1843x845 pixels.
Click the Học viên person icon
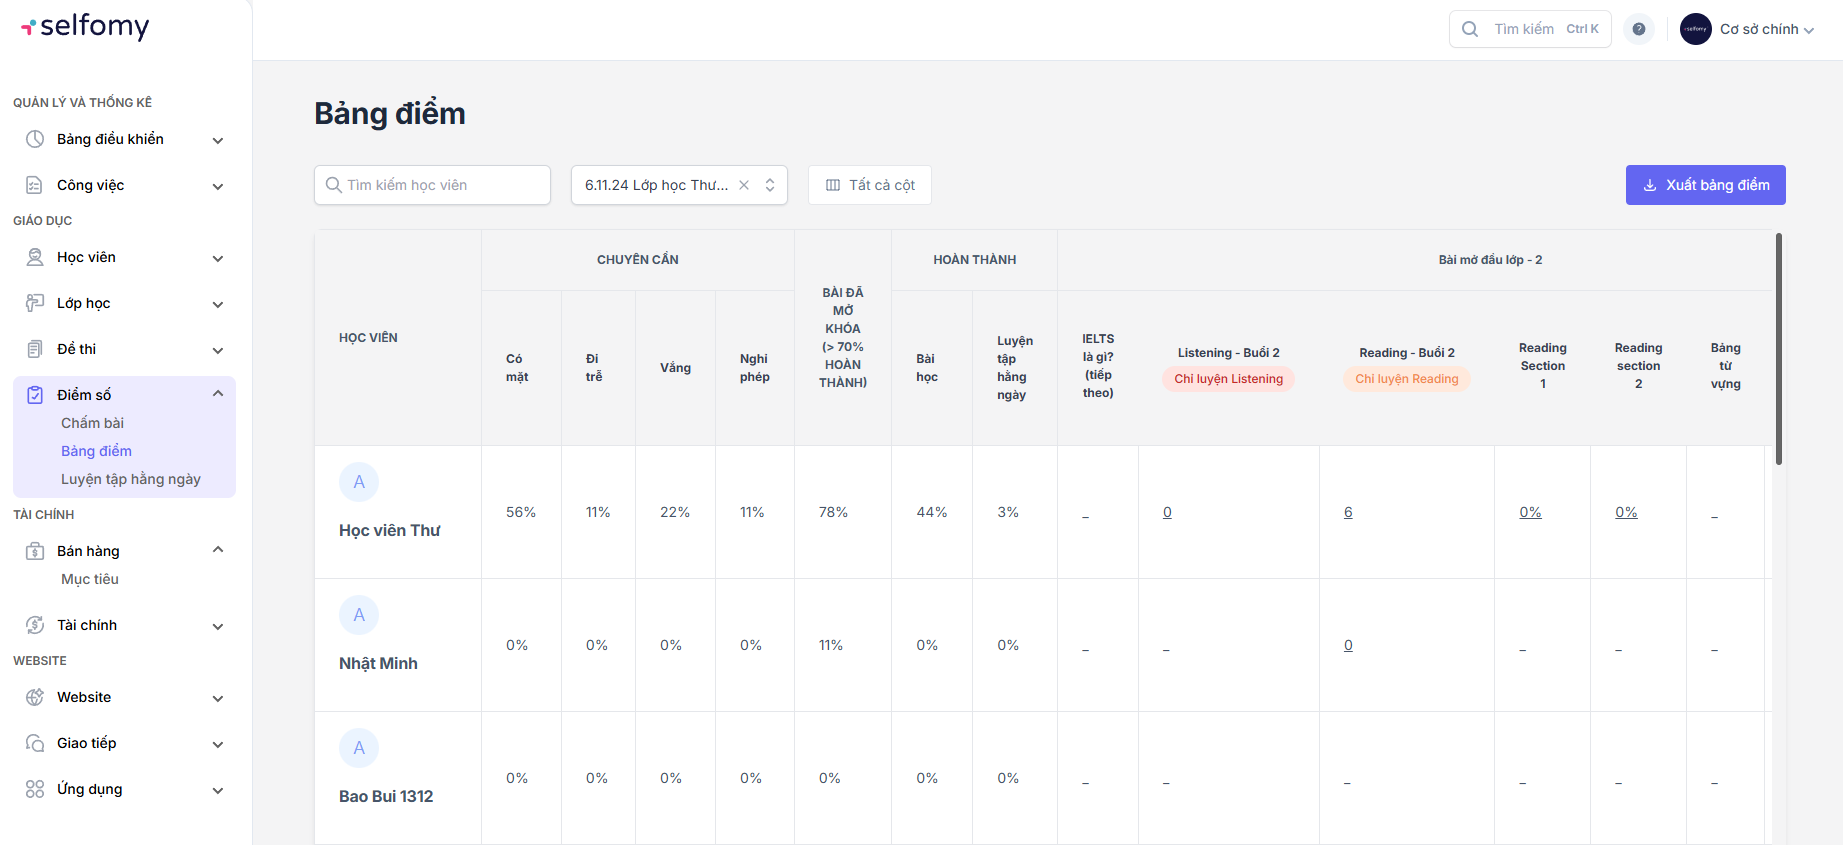click(35, 257)
